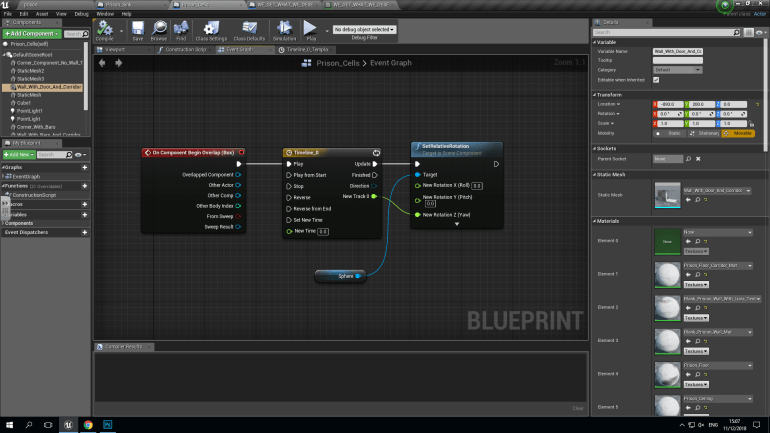Click the Static Mesh thumbnail

[x=667, y=195]
